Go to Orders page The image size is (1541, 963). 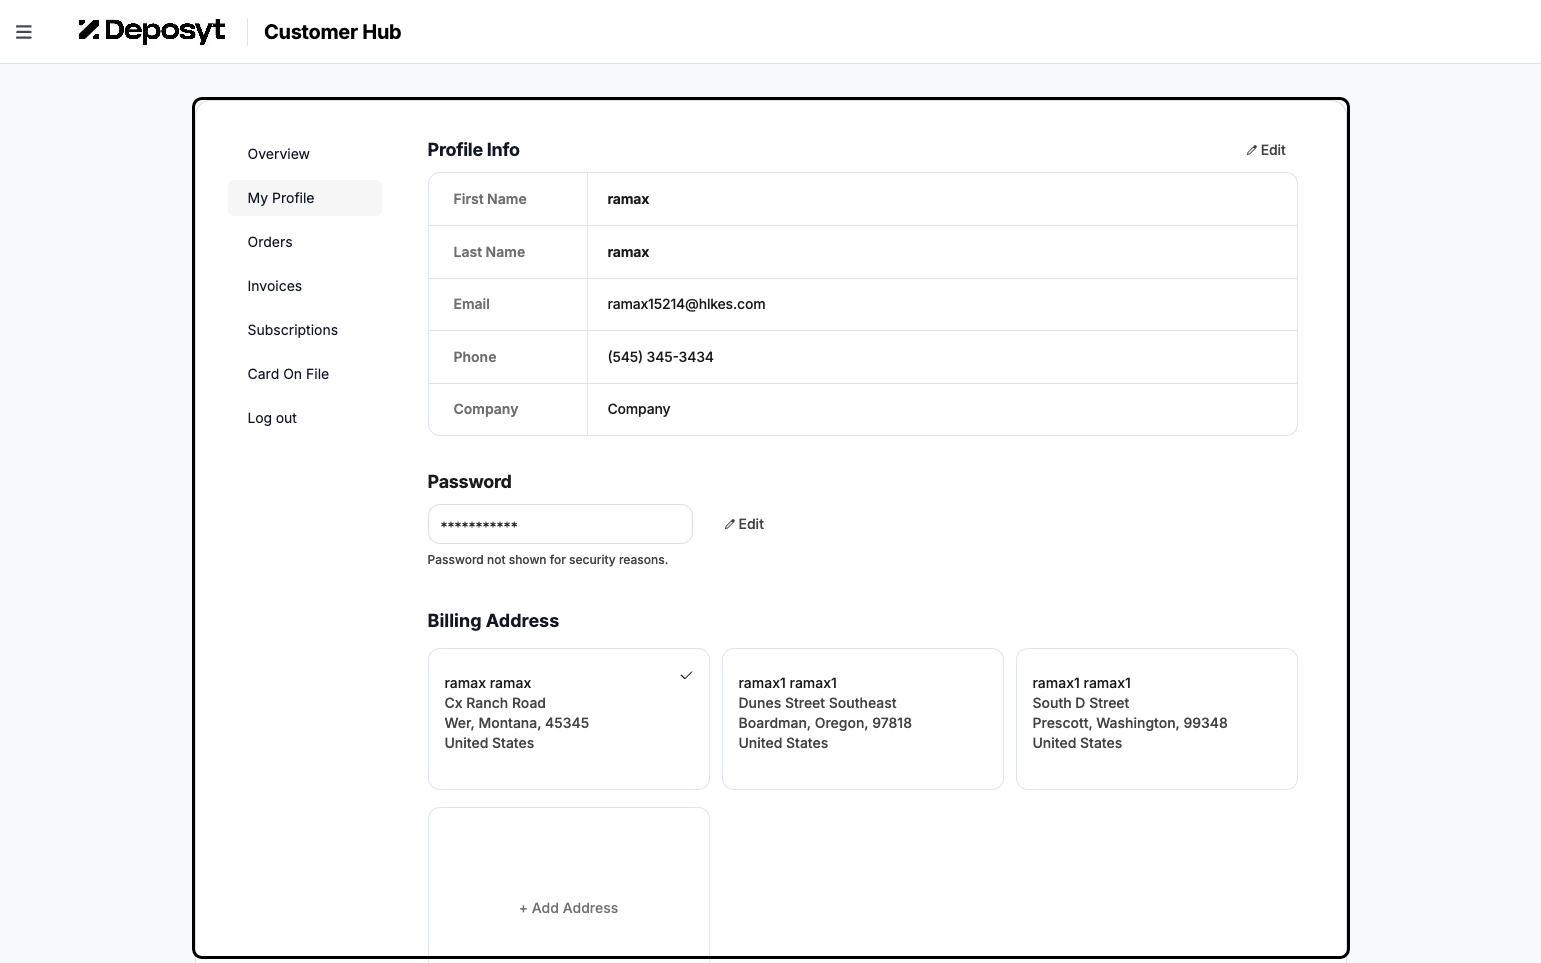(305, 242)
